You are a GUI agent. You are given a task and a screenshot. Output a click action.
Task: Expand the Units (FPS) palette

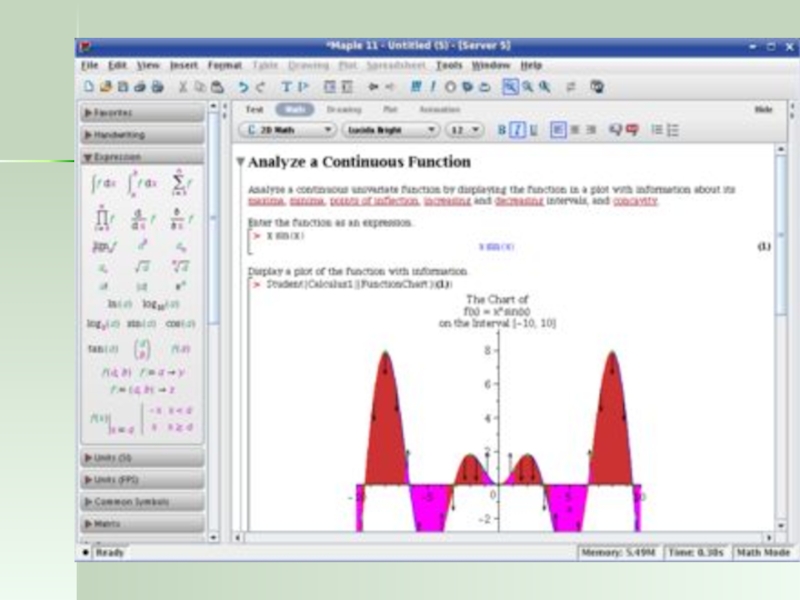point(142,480)
